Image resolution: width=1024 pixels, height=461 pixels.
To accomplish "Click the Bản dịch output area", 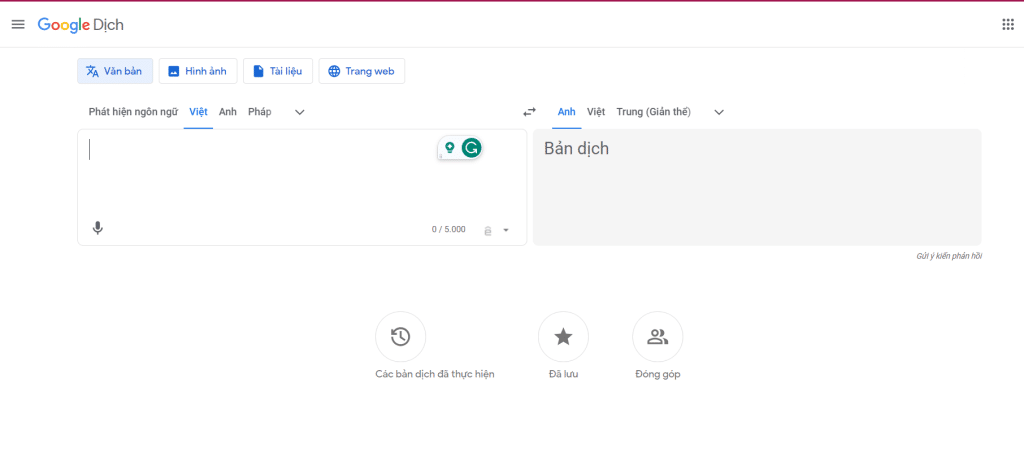I will (757, 187).
